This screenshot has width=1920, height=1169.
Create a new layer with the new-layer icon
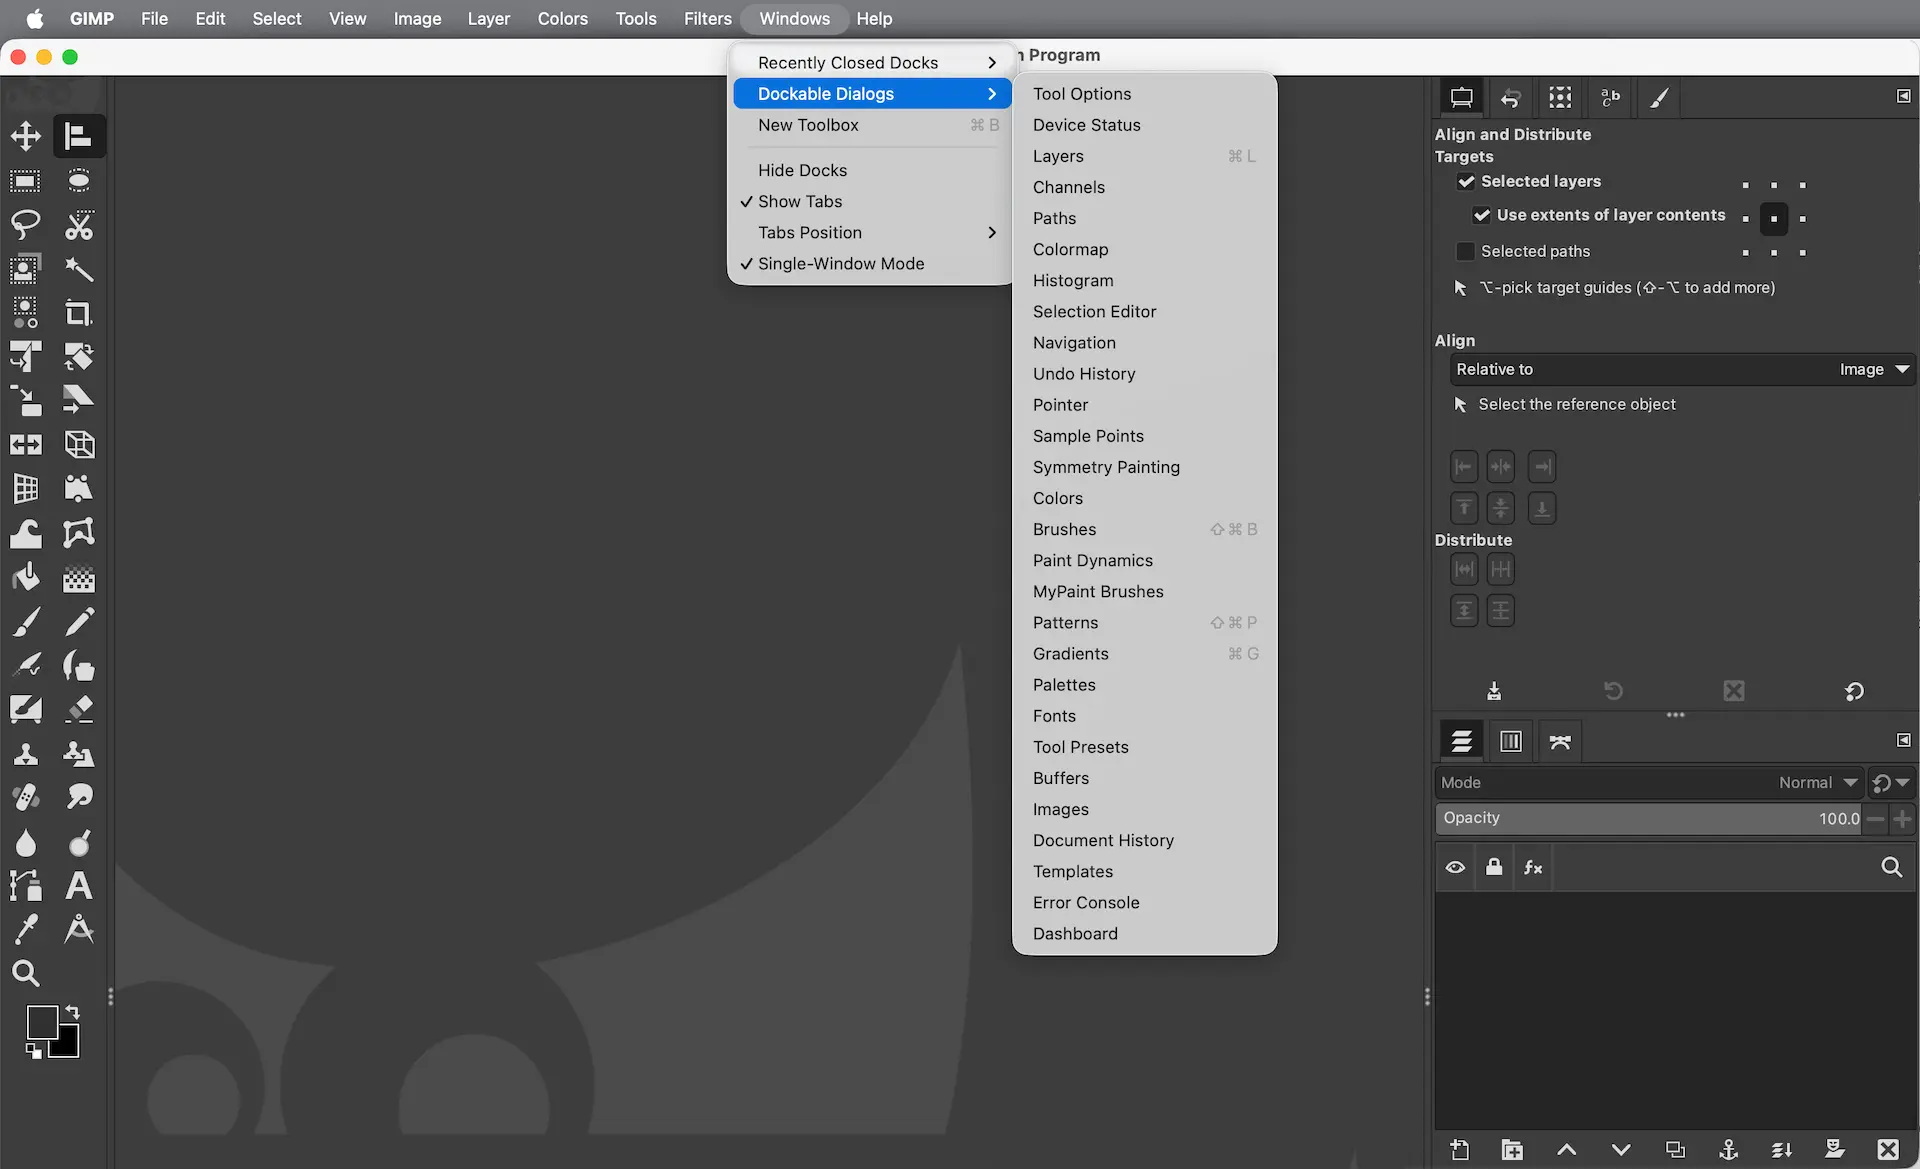coord(1460,1150)
